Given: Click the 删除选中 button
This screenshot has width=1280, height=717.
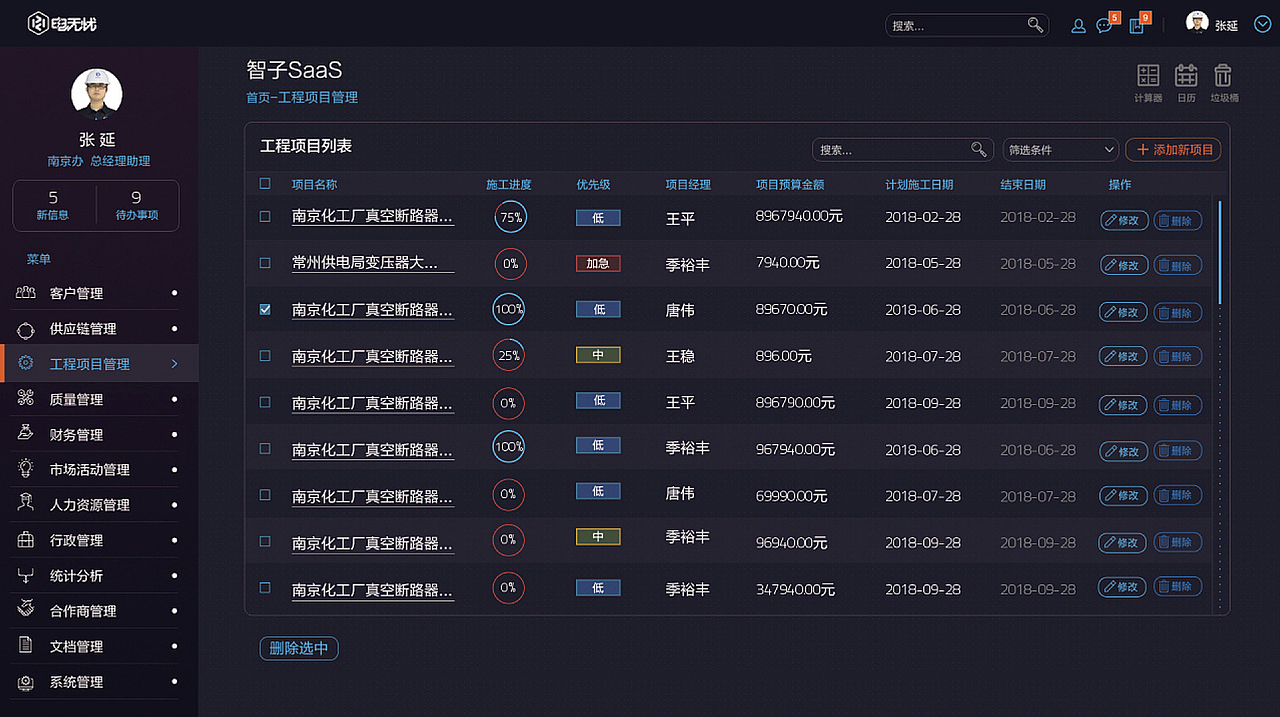Looking at the screenshot, I should [299, 648].
